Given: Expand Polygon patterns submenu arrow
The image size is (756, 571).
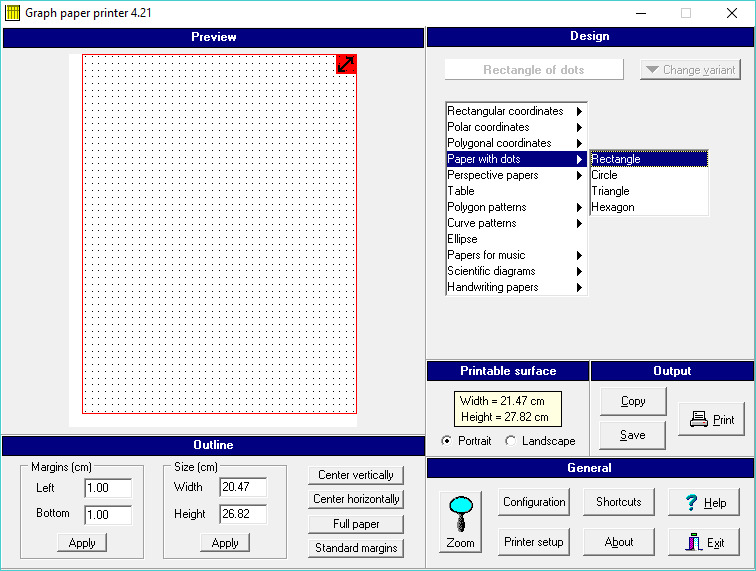Looking at the screenshot, I should pos(579,207).
